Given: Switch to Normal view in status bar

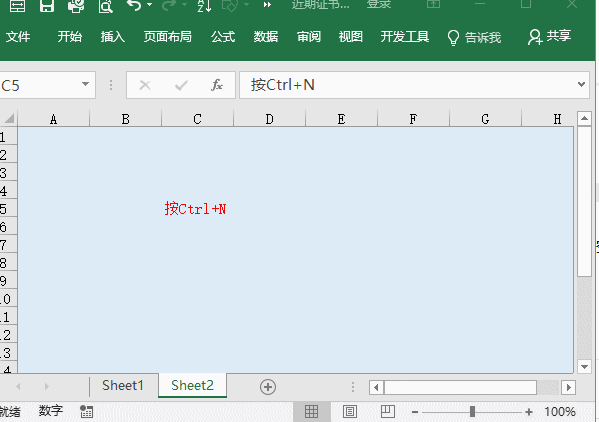Looking at the screenshot, I should [311, 411].
